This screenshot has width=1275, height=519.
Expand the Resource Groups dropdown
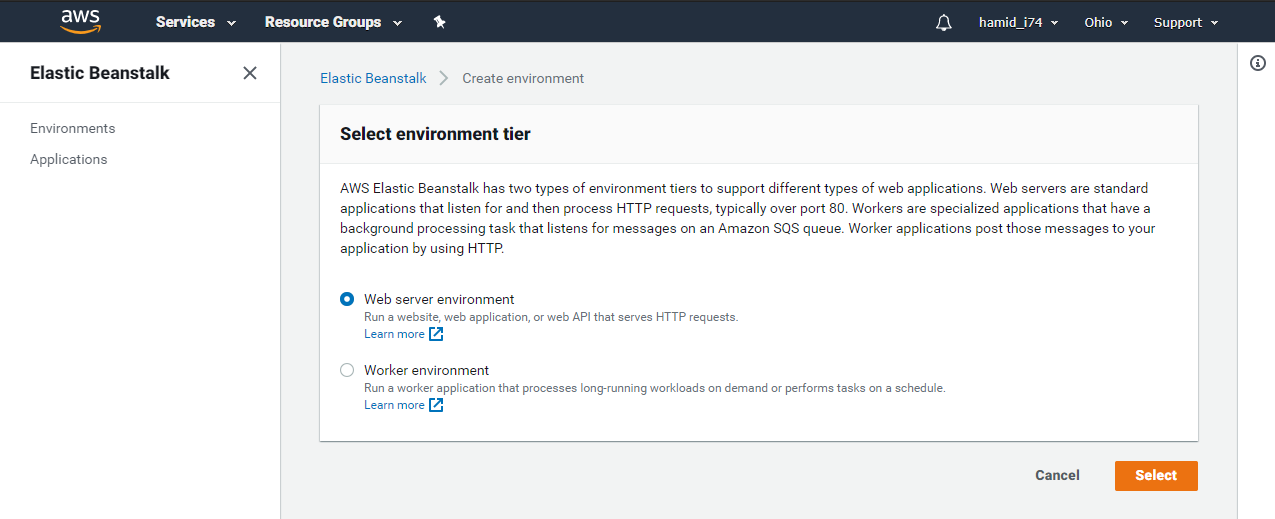coord(333,22)
